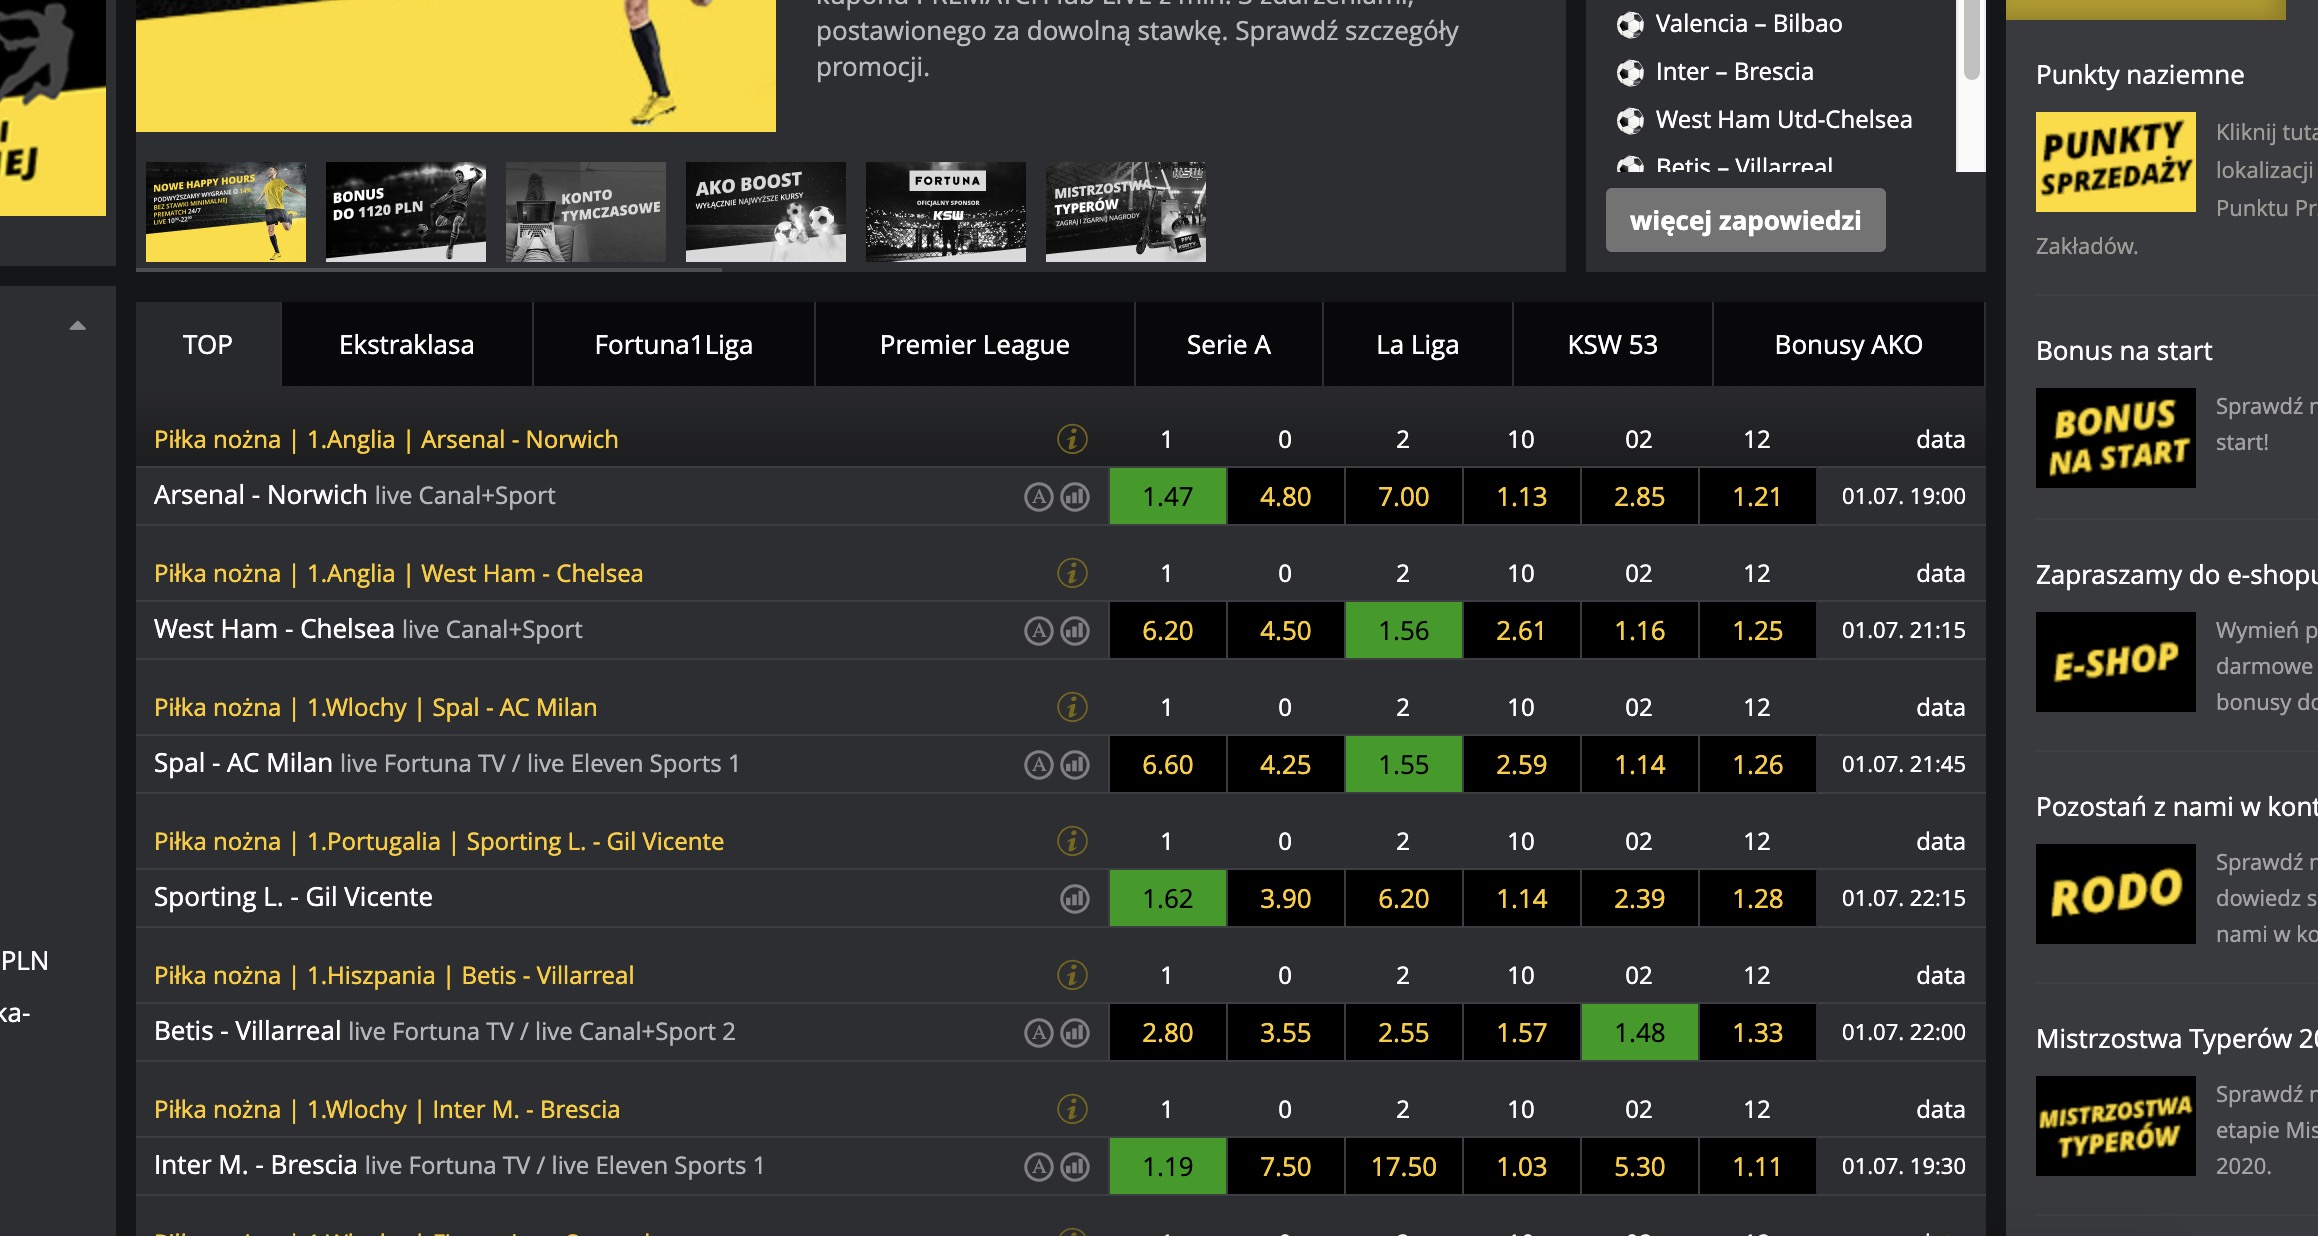Open the KSW 53 tab
Viewport: 2318px width, 1236px height.
[1613, 344]
